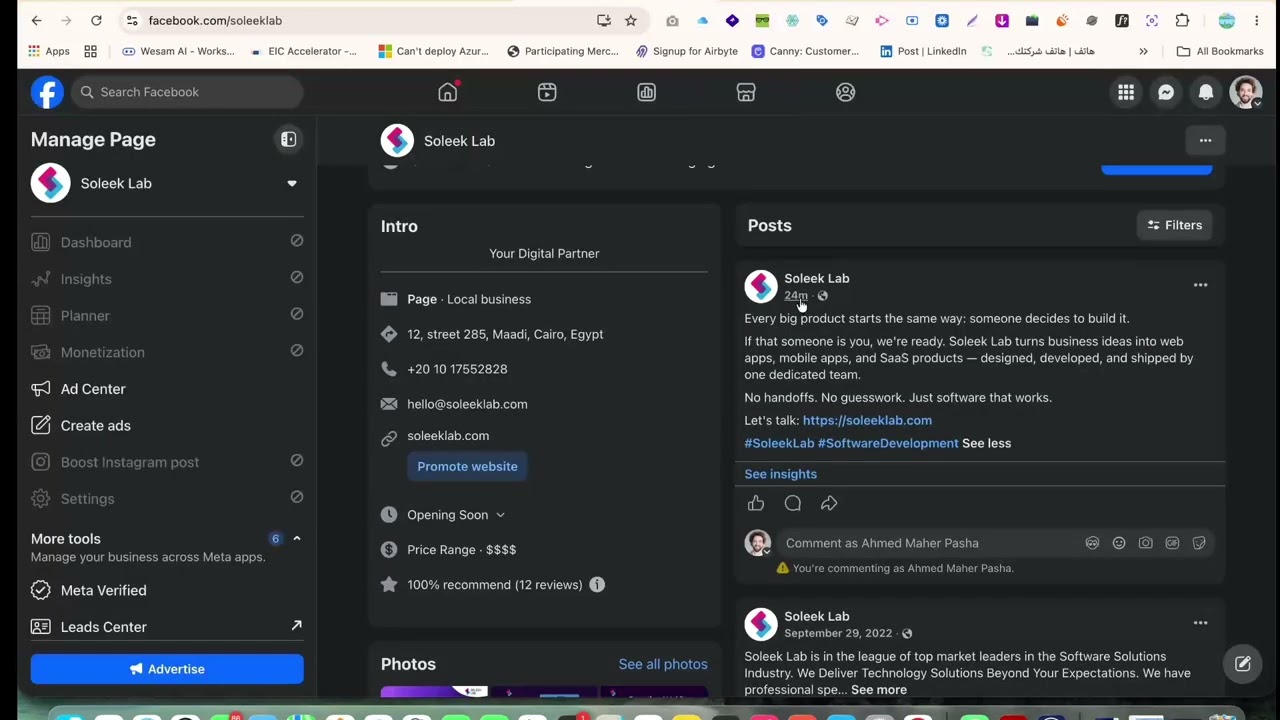
Task: Open the Facebook Home icon
Action: [447, 92]
